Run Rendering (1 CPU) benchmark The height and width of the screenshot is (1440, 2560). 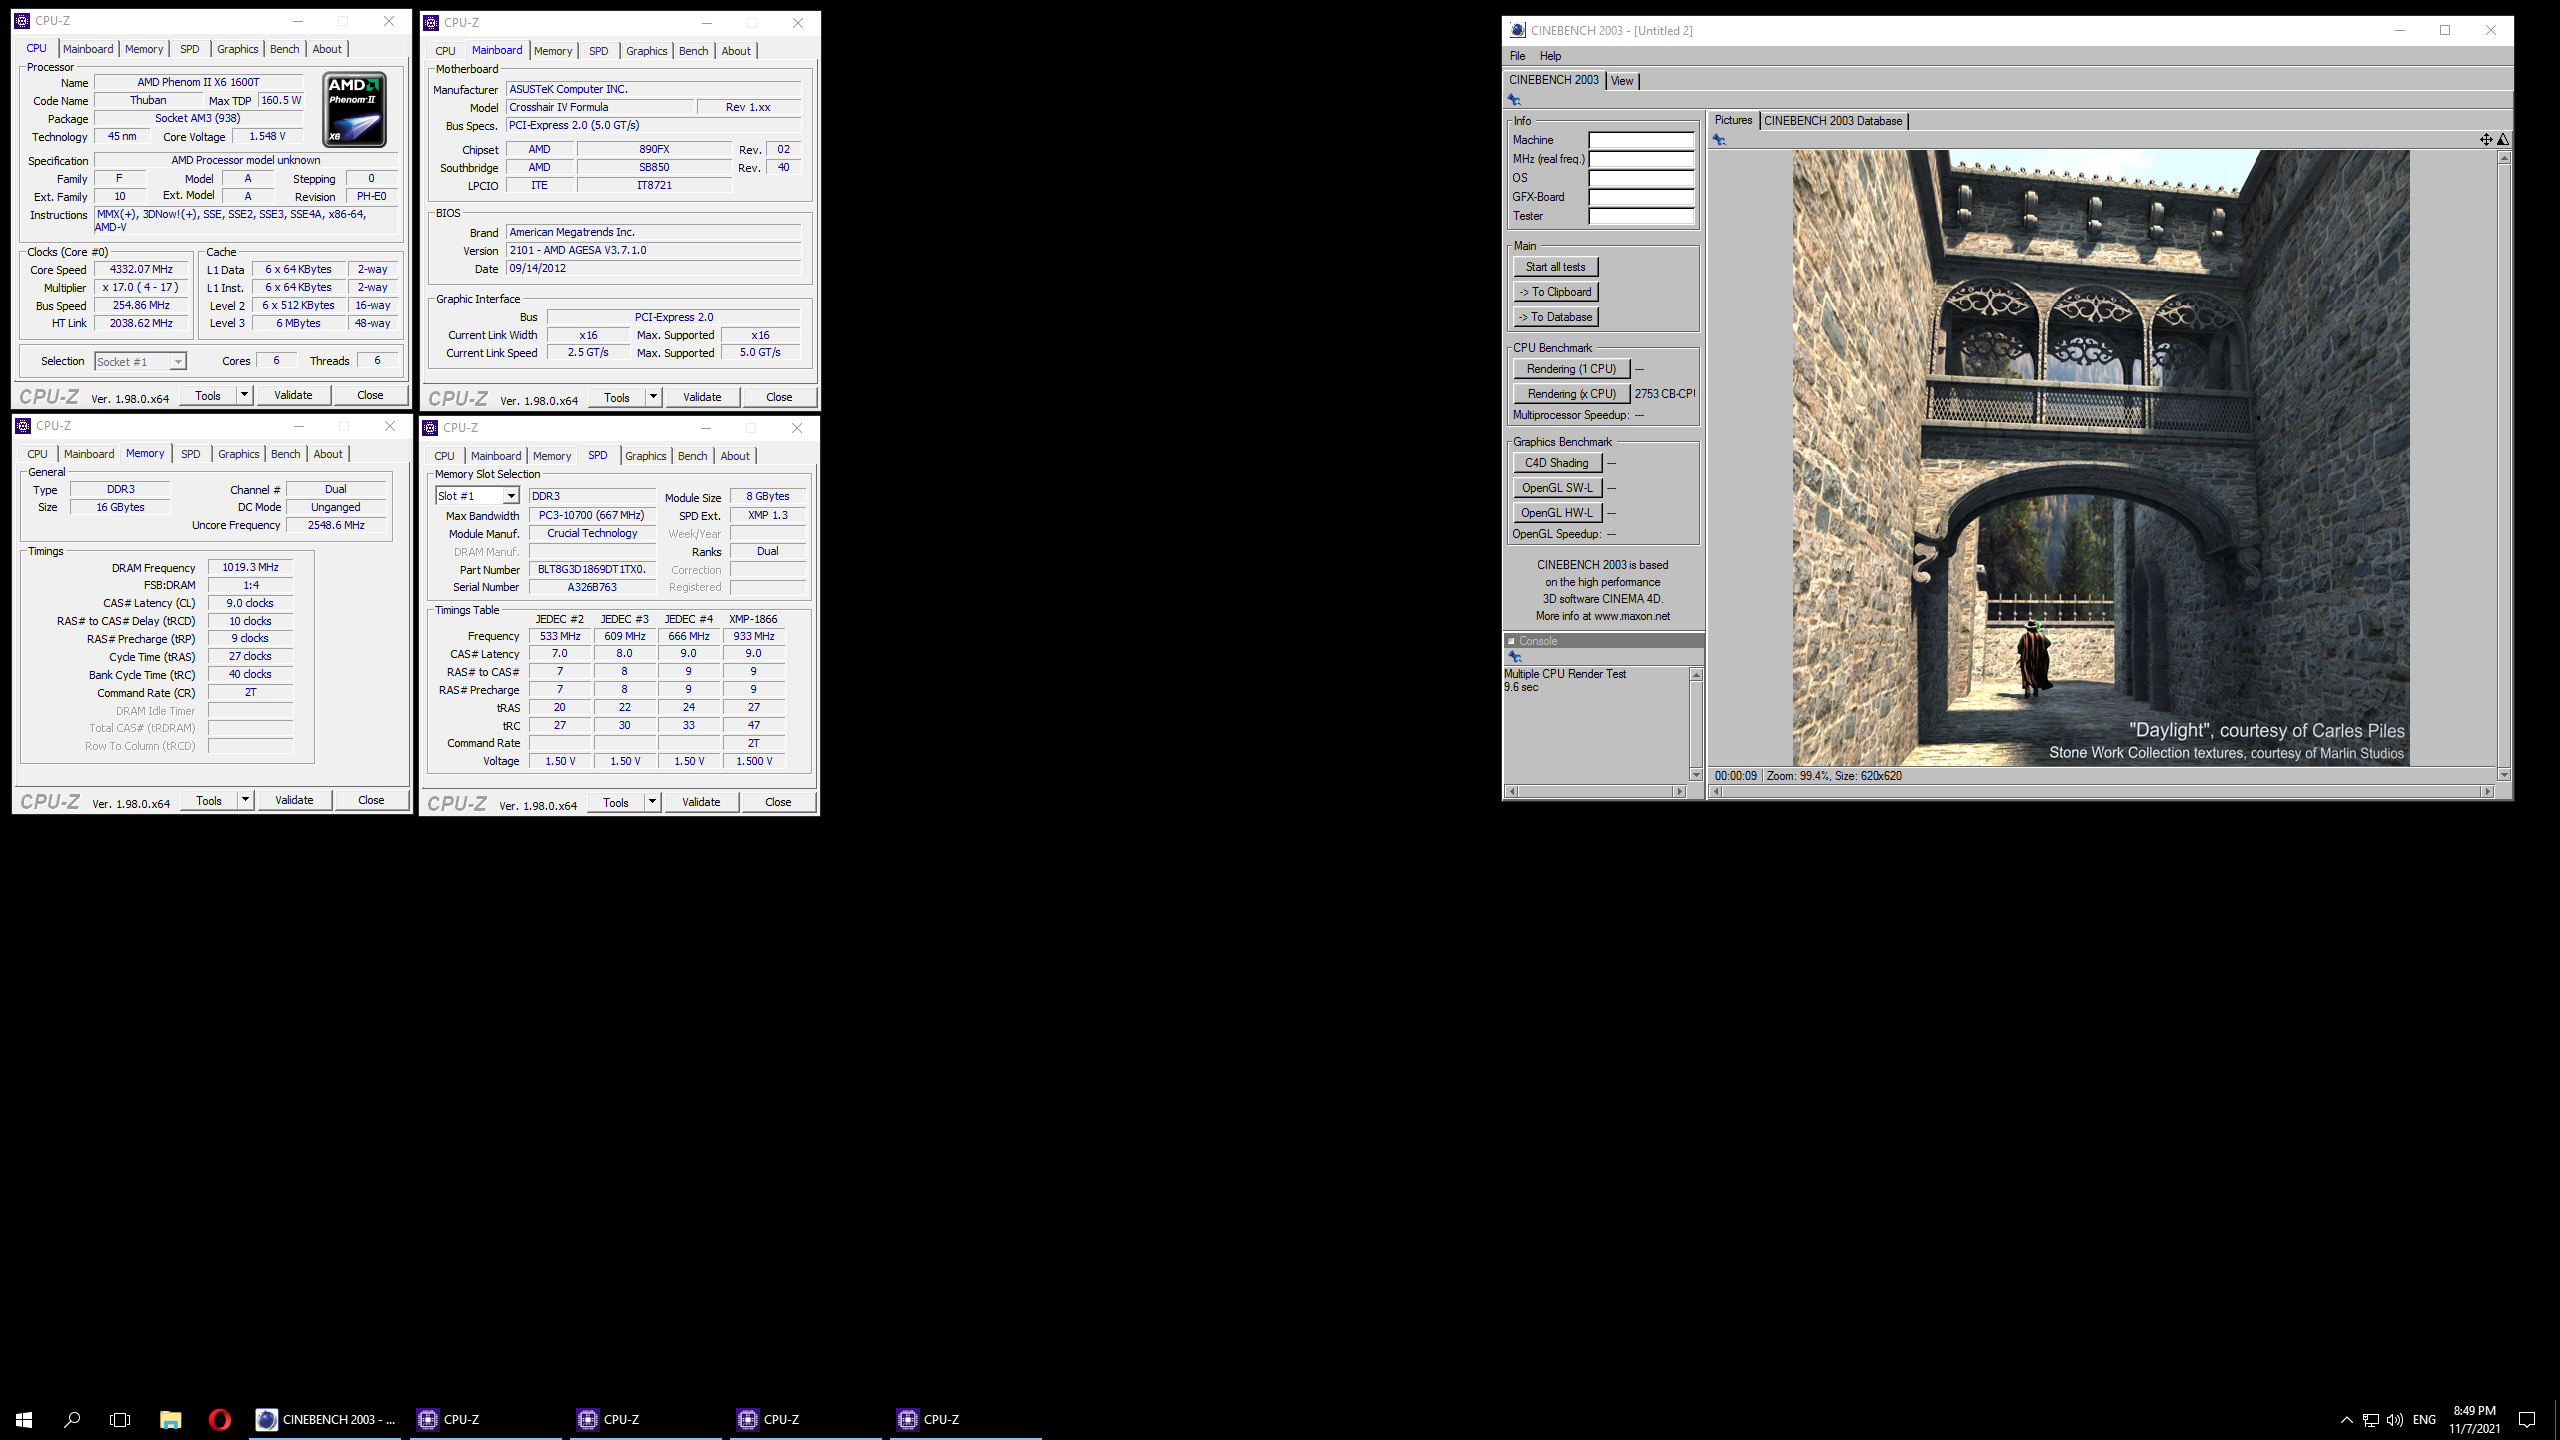[1571, 369]
